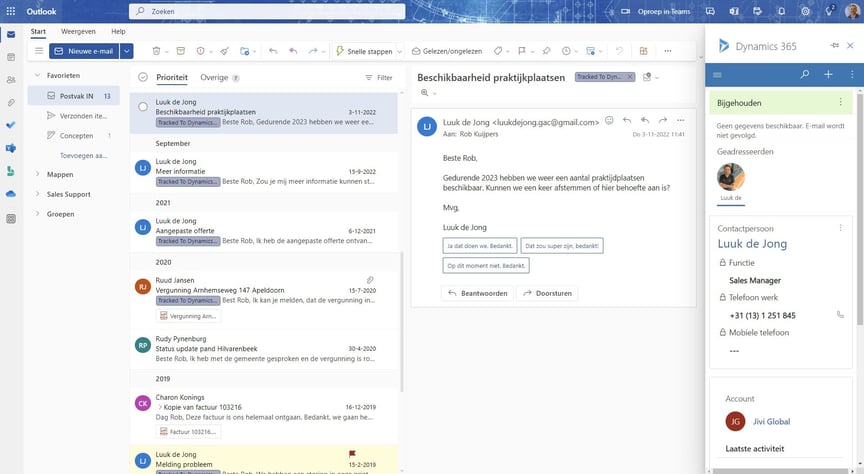
Task: Open notifications bell in the header
Action: pos(781,11)
